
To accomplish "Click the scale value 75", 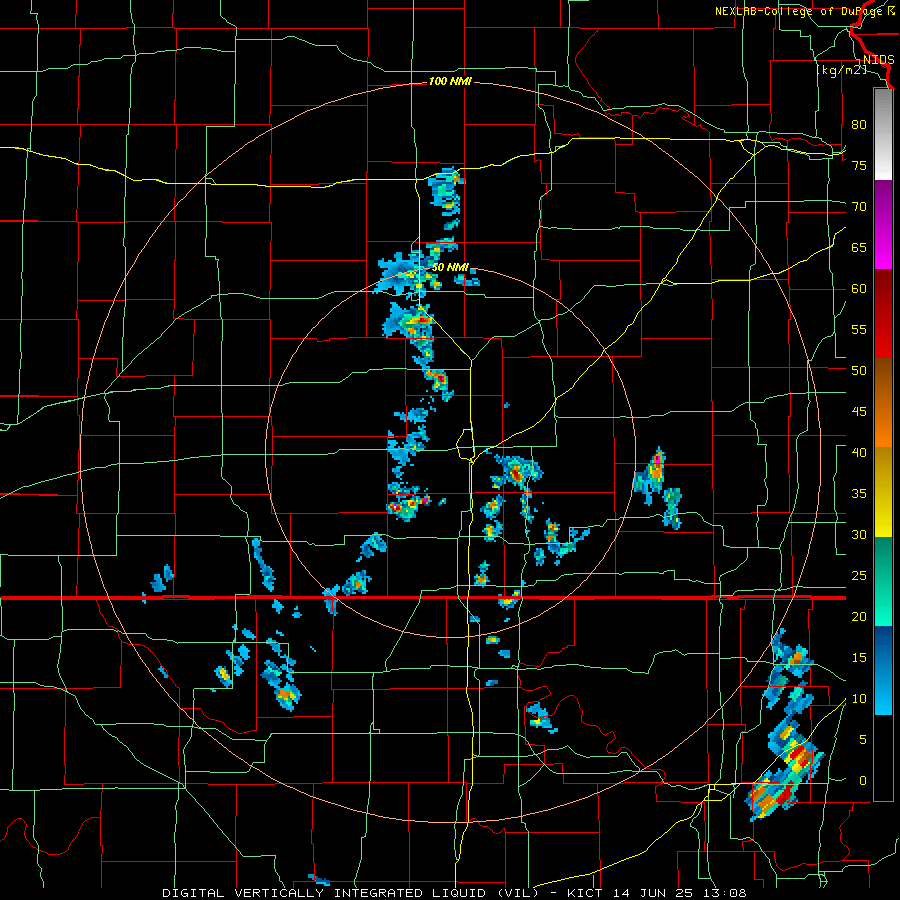I will [859, 165].
